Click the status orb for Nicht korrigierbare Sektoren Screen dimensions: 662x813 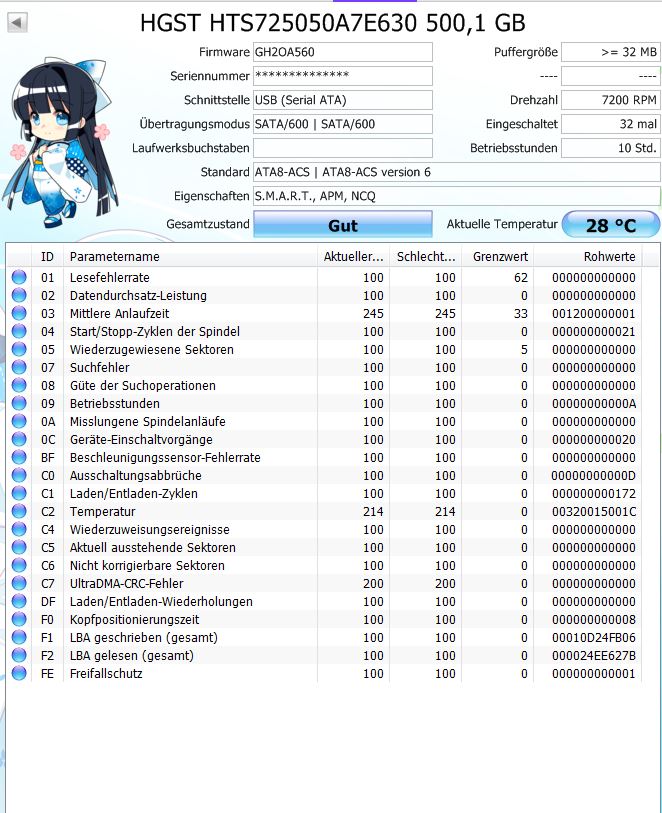pyautogui.click(x=19, y=565)
